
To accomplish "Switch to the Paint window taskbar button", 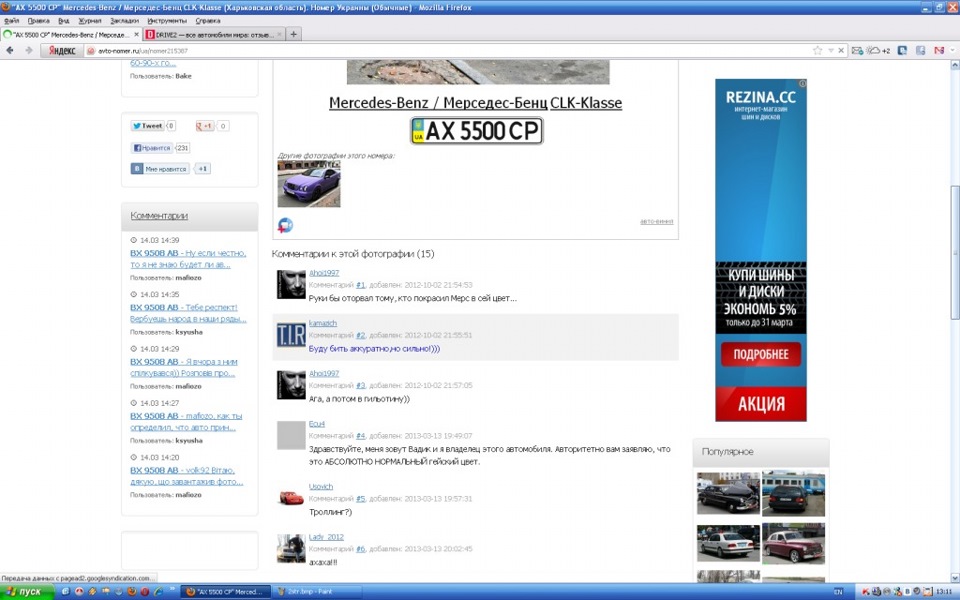I will (316, 591).
